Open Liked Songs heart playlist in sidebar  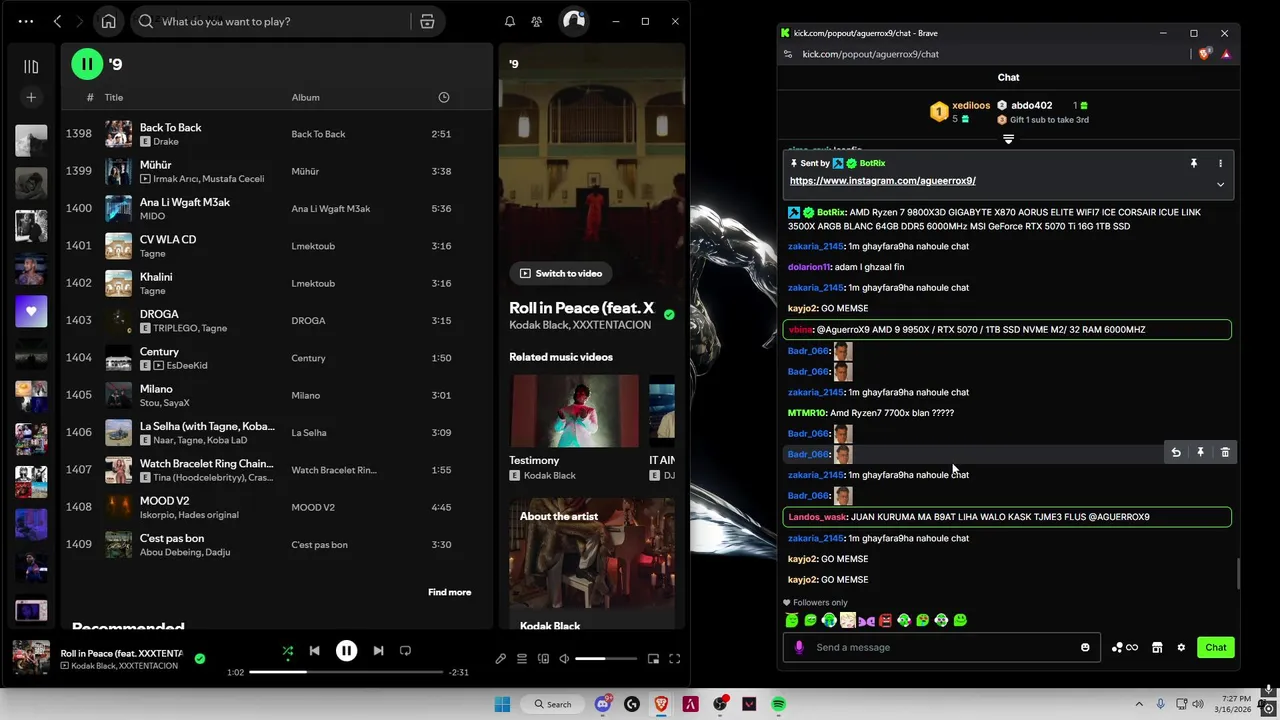click(x=31, y=311)
